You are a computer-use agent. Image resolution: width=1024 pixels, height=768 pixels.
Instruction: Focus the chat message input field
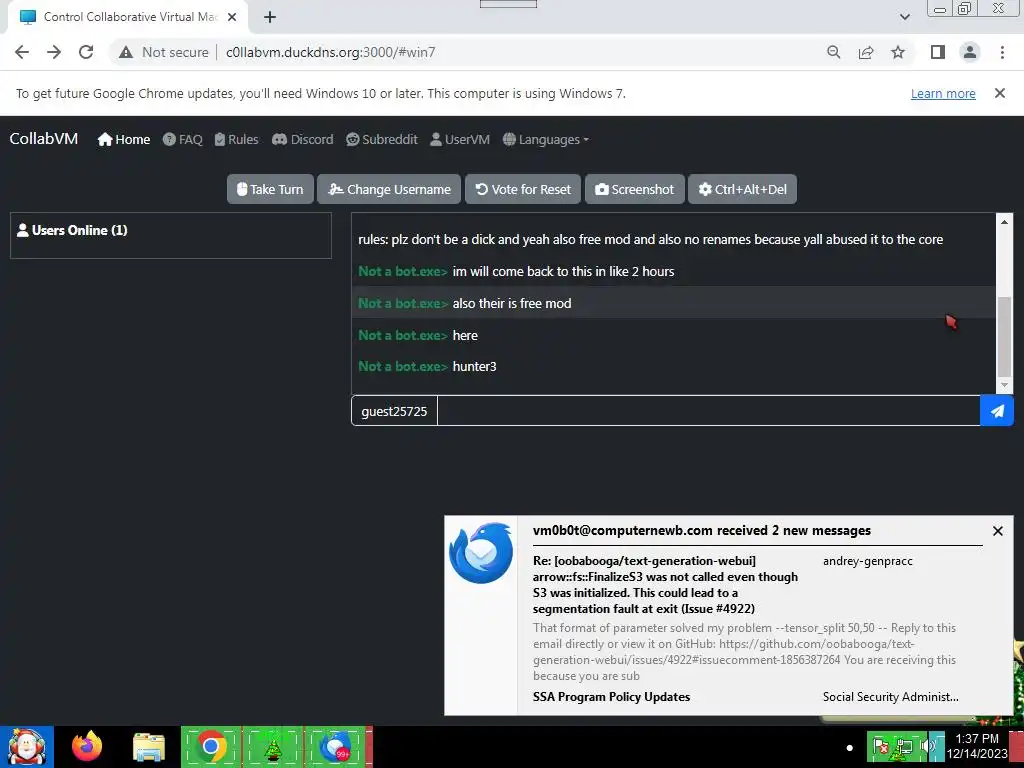pos(709,411)
